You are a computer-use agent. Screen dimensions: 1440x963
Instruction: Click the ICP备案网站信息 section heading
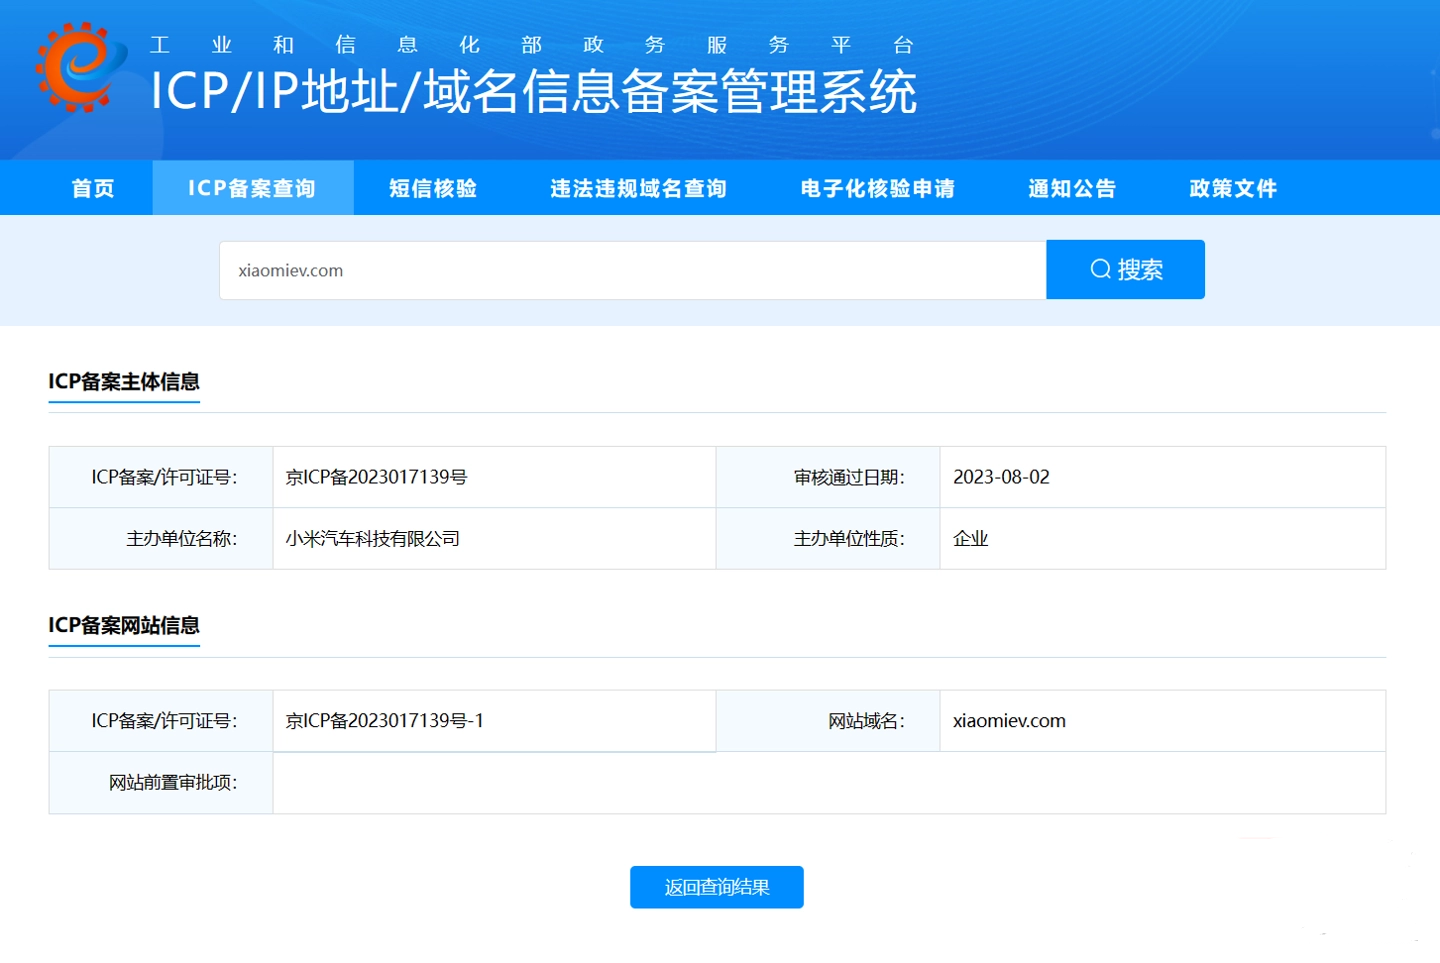point(124,626)
